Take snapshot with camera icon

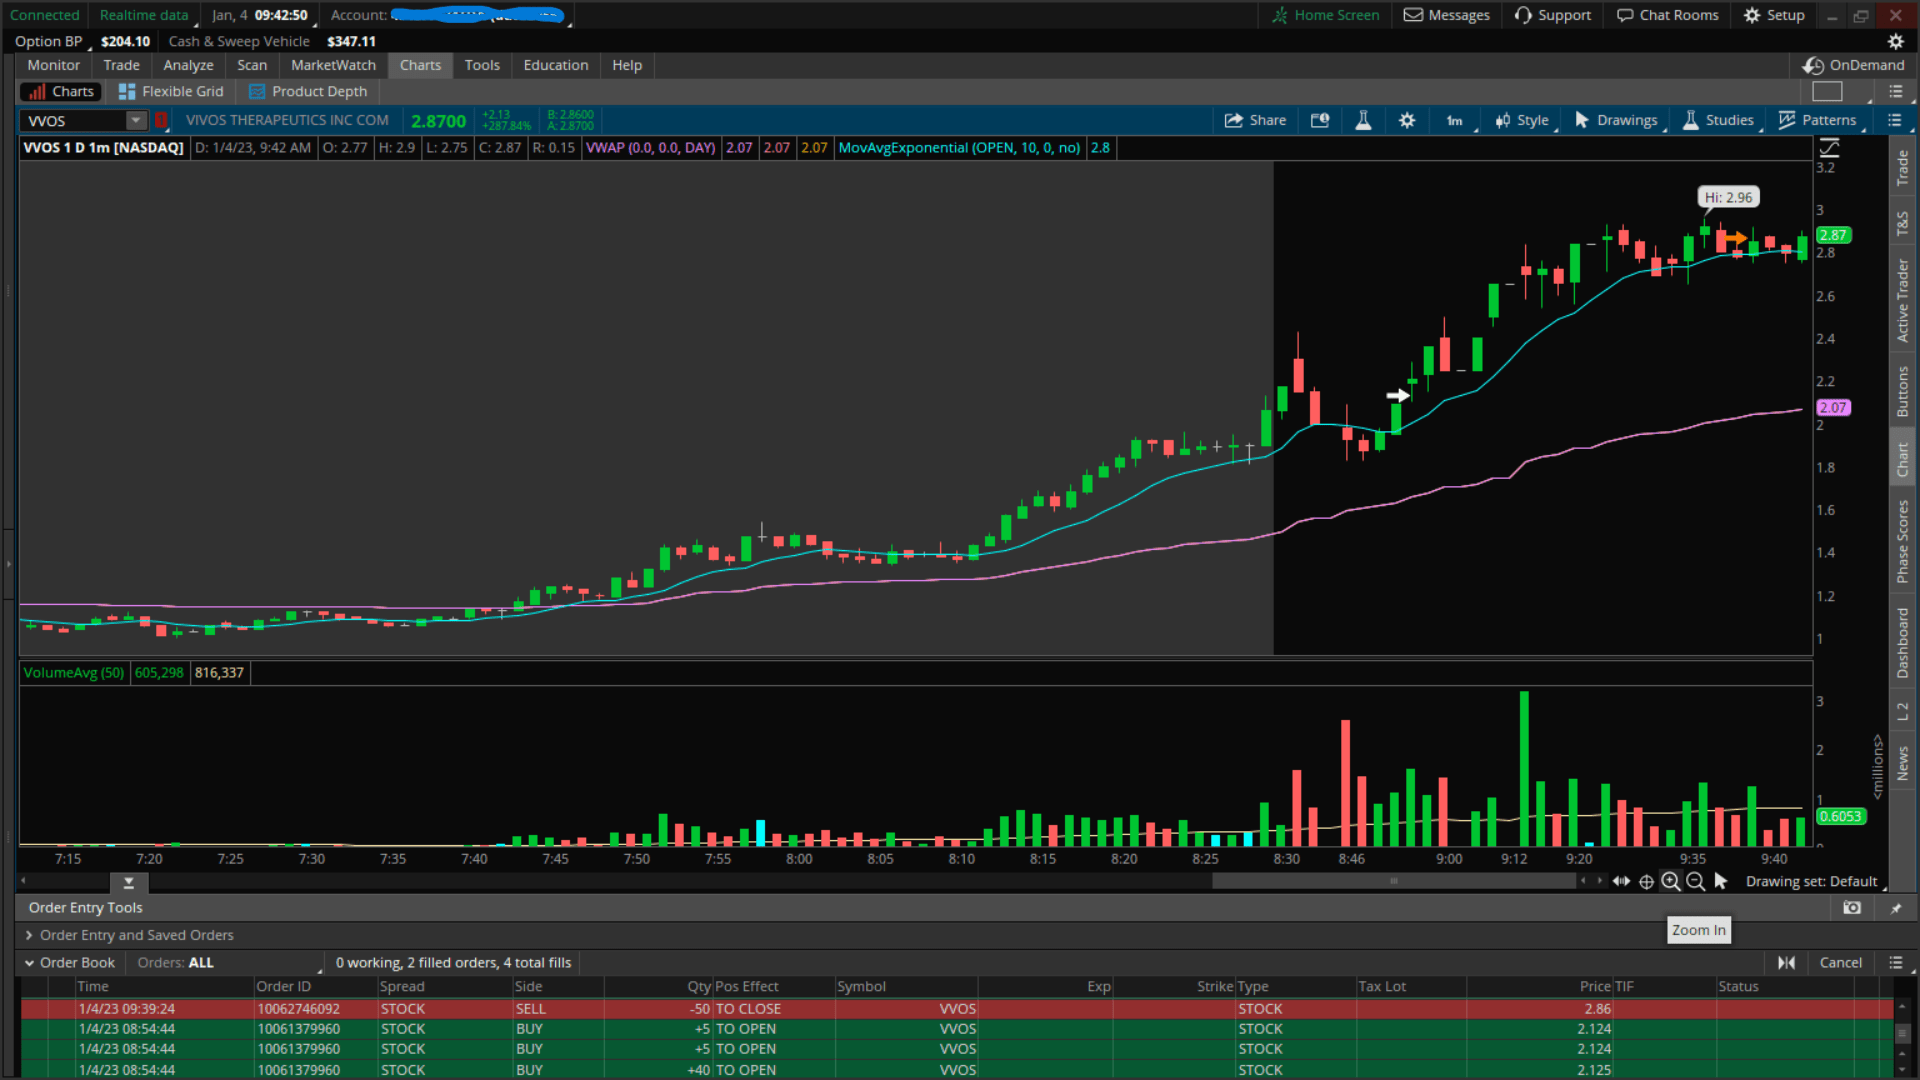[x=1852, y=907]
